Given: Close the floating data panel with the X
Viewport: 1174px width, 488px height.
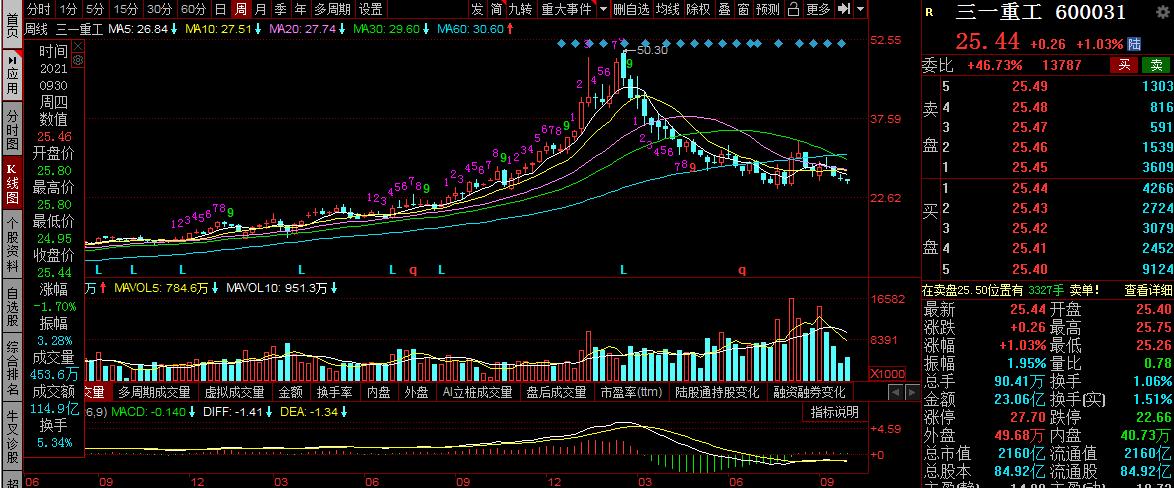Looking at the screenshot, I should point(78,46).
